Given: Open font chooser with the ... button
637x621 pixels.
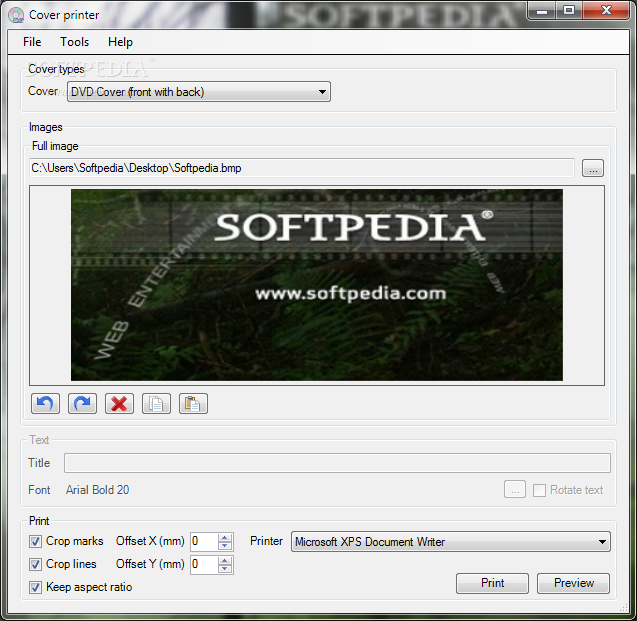Looking at the screenshot, I should [x=515, y=489].
